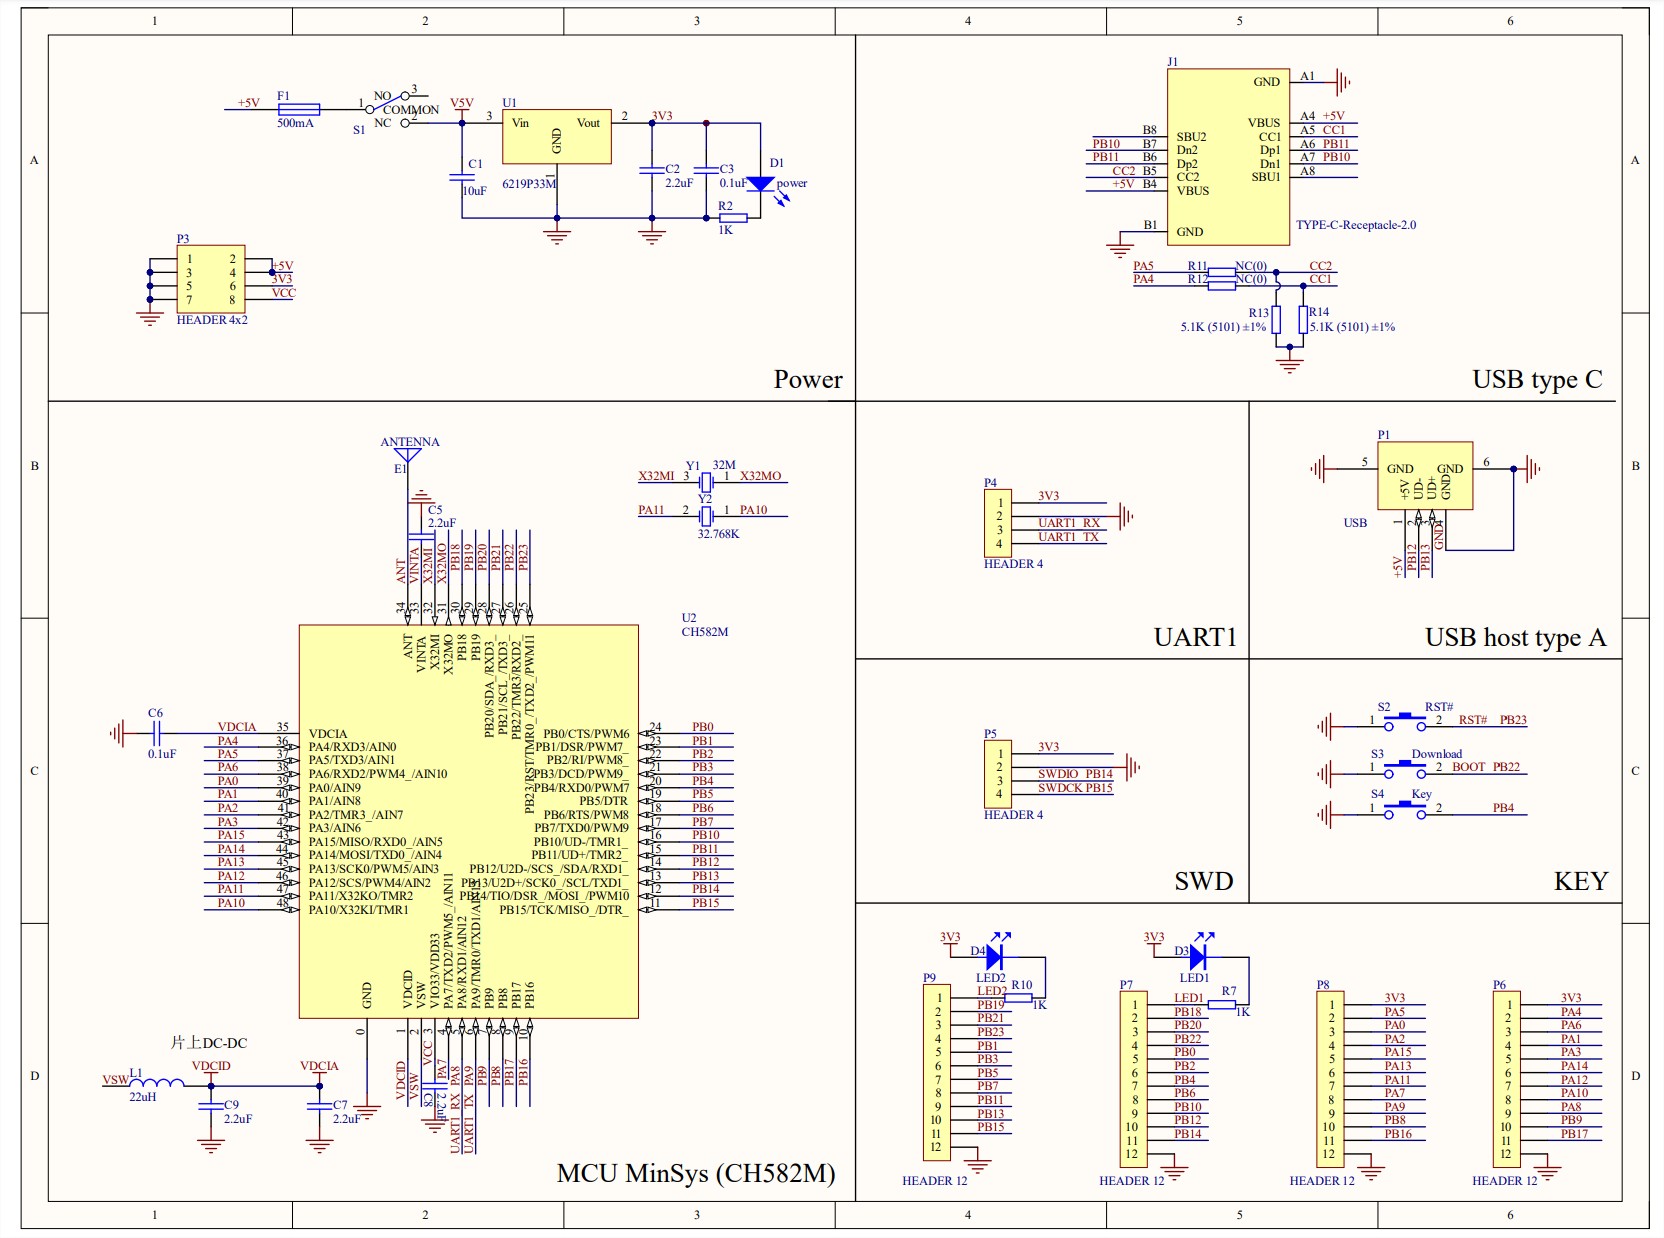The width and height of the screenshot is (1664, 1238).
Task: Select capacitor C6 0.1uF
Action: click(x=155, y=734)
